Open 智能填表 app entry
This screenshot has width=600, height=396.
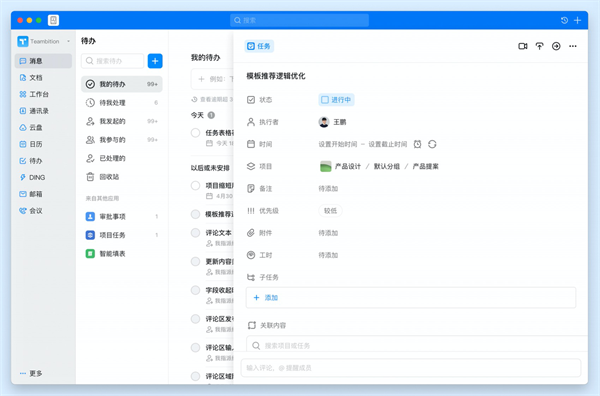pos(122,254)
